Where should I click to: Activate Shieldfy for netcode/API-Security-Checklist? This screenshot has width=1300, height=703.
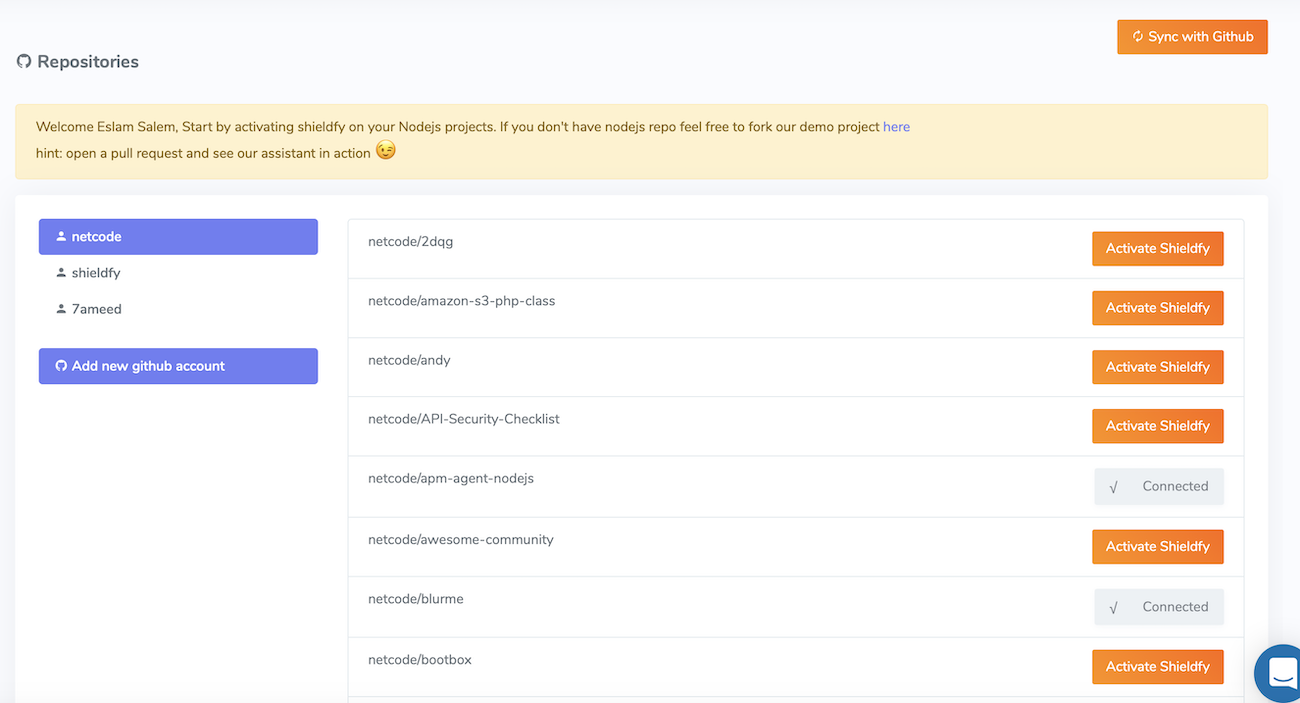[x=1157, y=426]
